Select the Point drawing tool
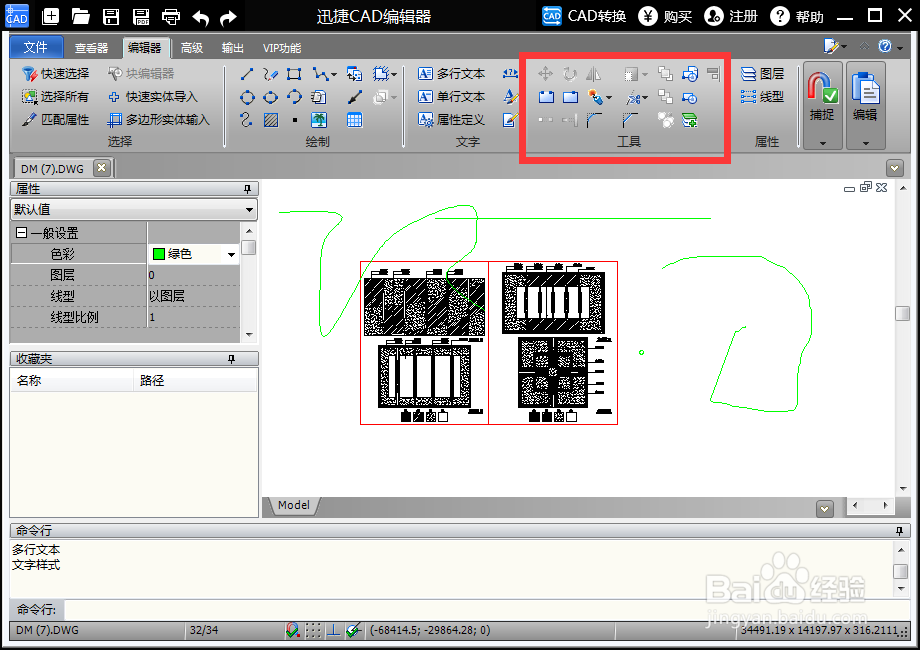Screen dimensions: 920x650 [x=295, y=120]
